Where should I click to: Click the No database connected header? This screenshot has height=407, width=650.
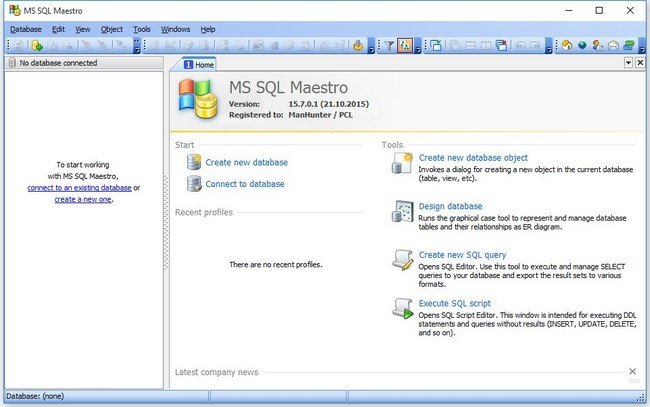[x=84, y=63]
